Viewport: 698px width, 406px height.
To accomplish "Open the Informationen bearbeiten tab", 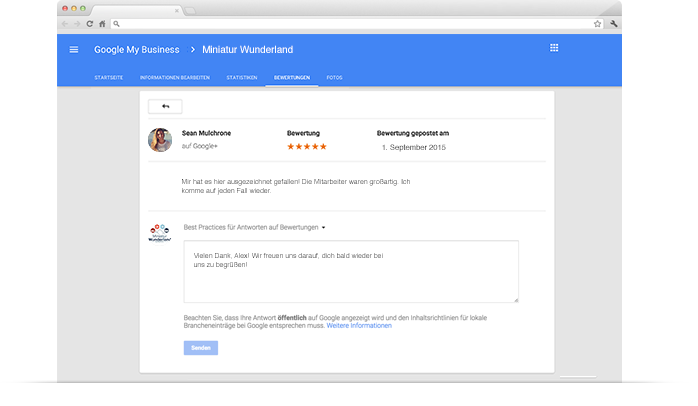I will (x=175, y=77).
